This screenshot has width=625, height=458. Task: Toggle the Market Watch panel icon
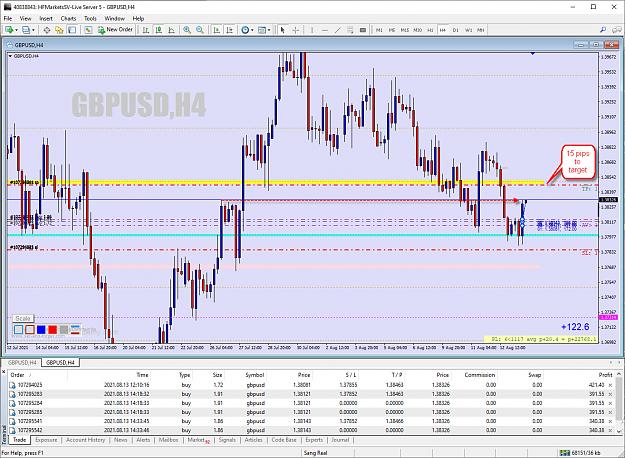(x=47, y=30)
